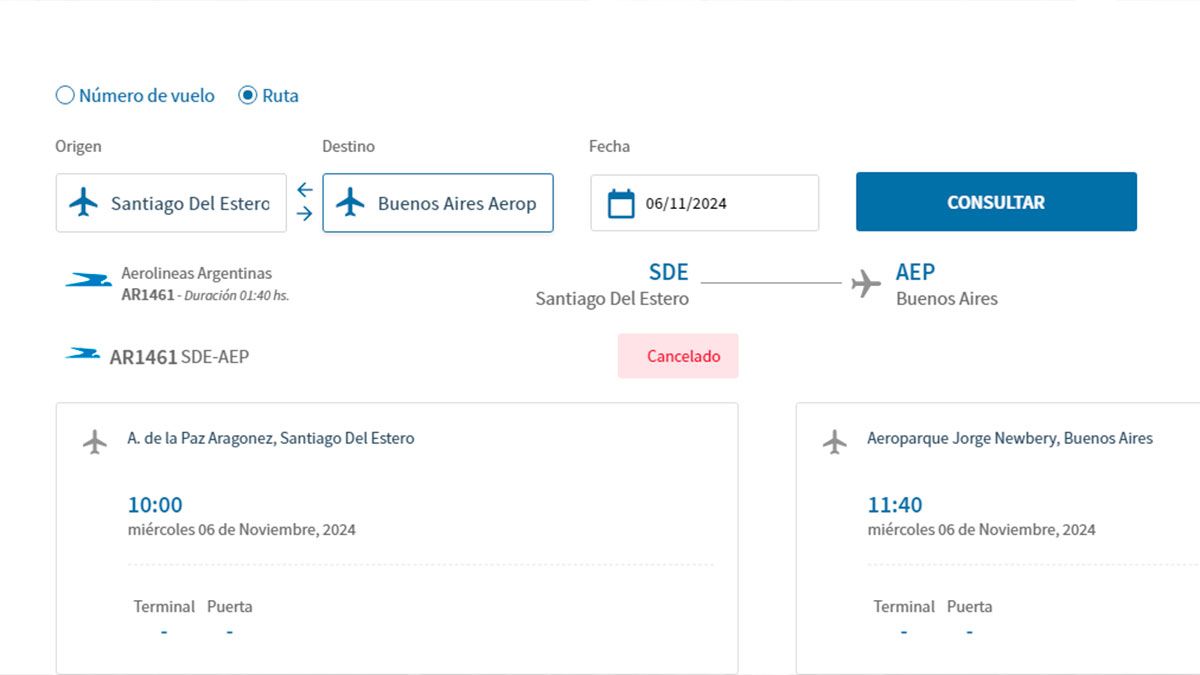Click the plane icon in the departure airport card
This screenshot has height=675, width=1200.
pos(95,441)
